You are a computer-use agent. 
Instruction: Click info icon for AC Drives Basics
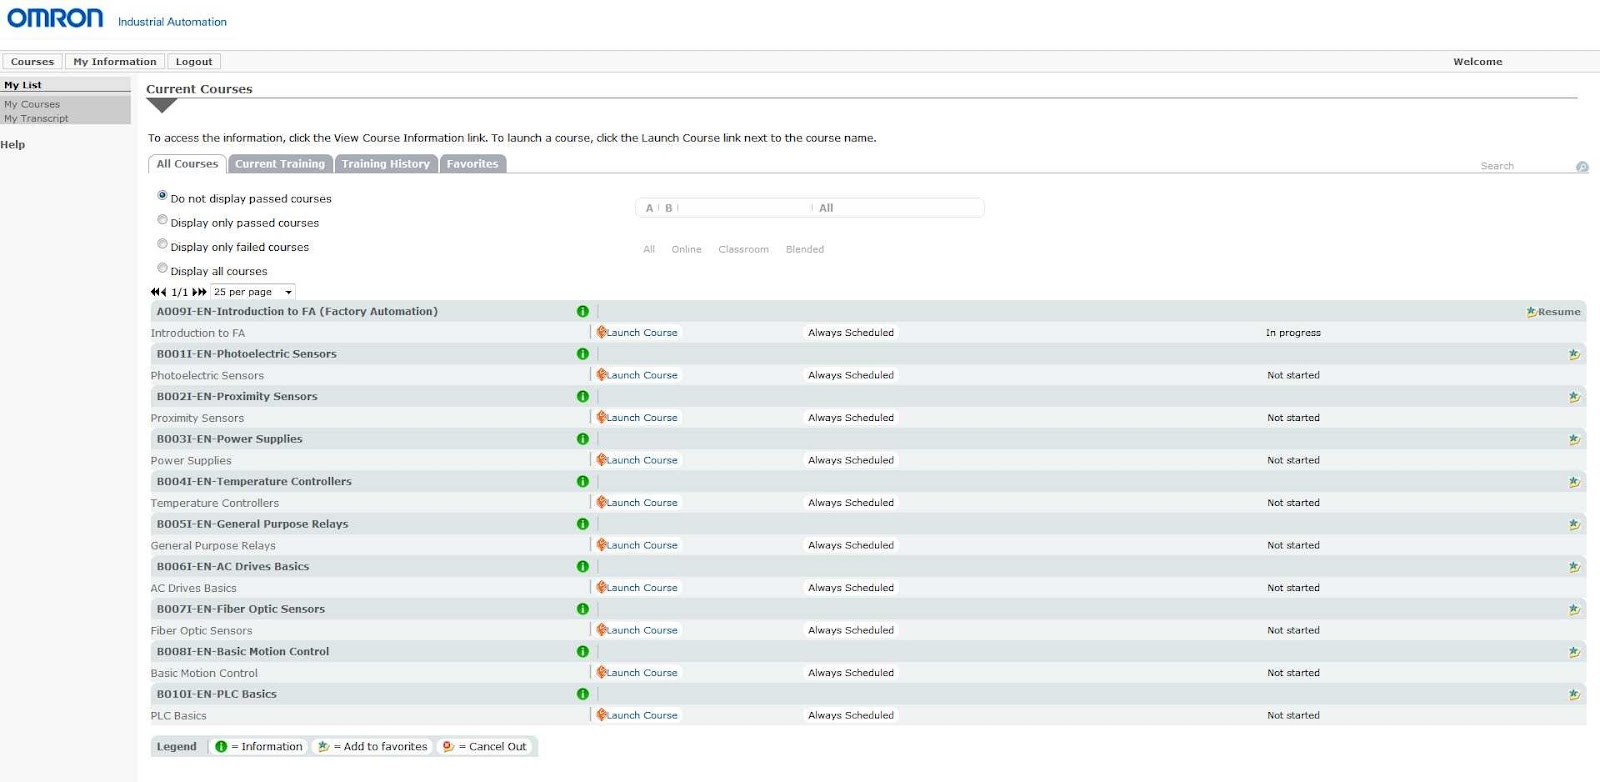pyautogui.click(x=583, y=567)
